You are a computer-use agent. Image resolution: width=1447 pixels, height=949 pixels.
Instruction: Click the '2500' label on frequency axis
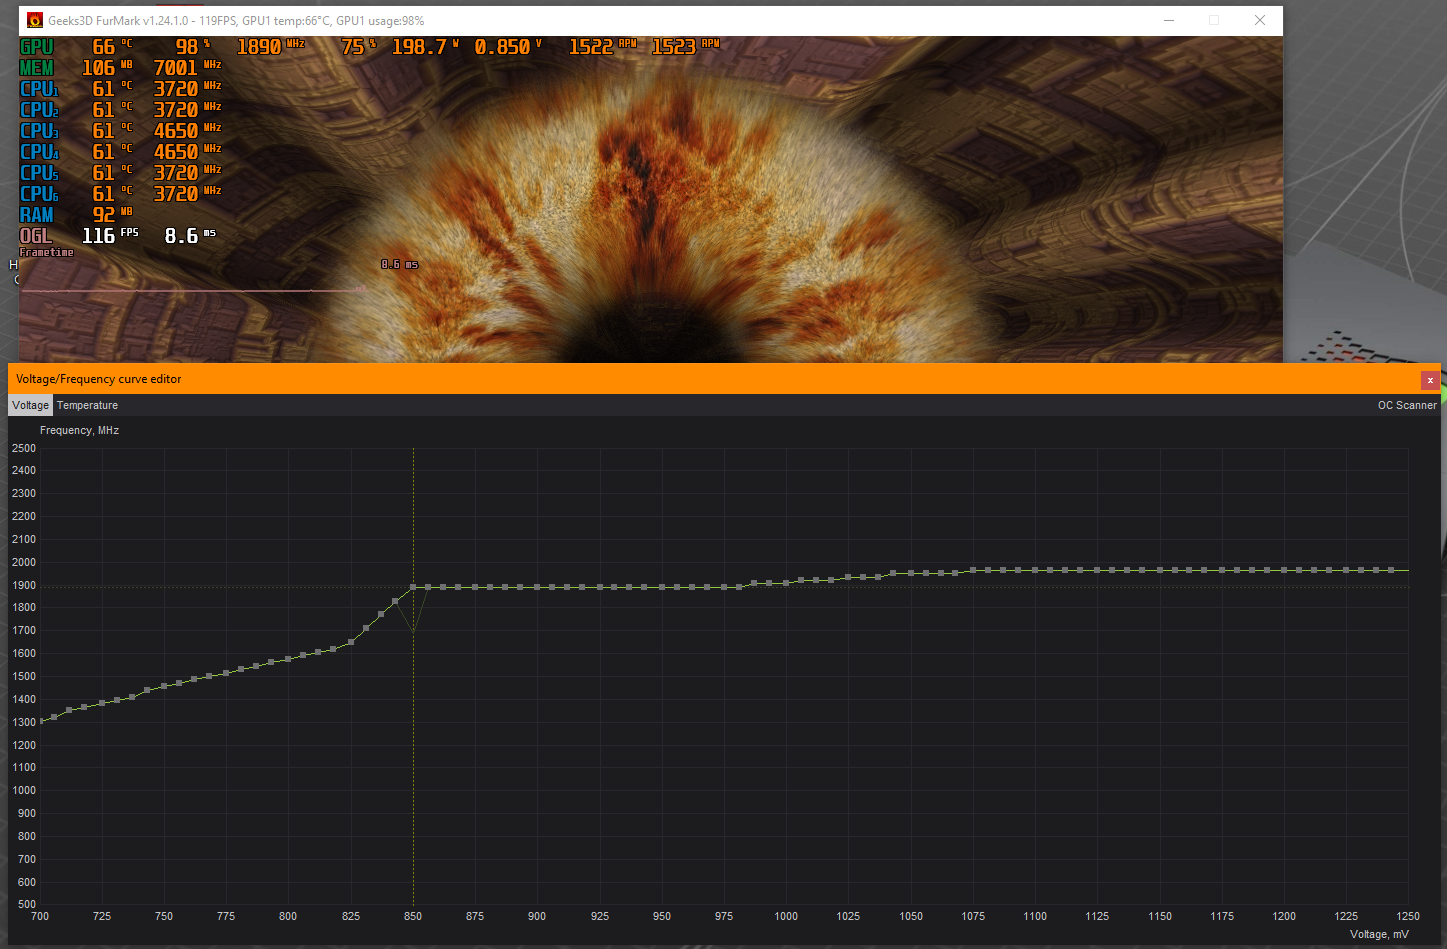24,448
